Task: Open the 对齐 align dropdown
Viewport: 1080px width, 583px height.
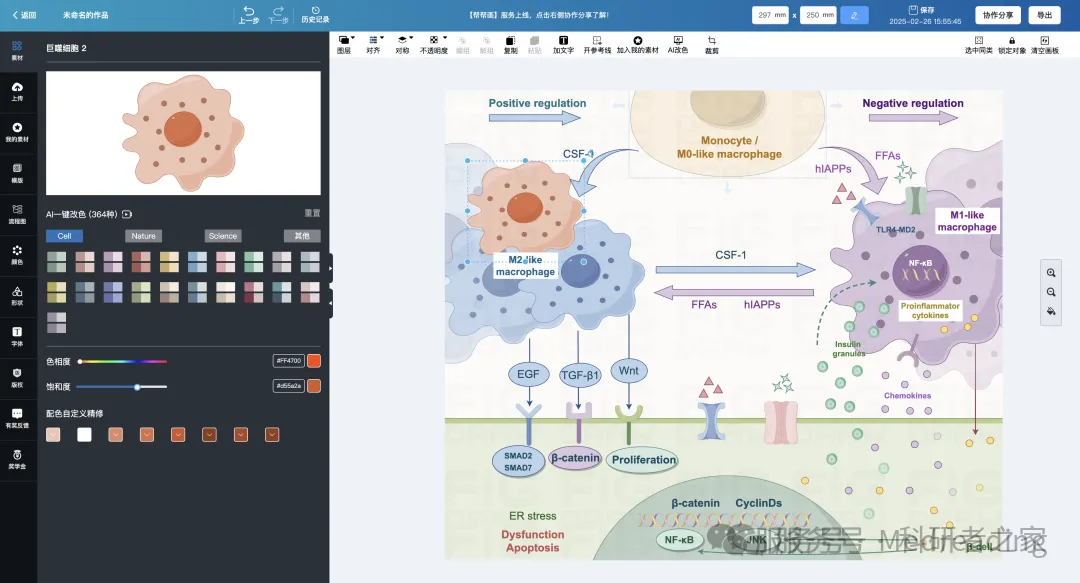Action: [x=374, y=45]
